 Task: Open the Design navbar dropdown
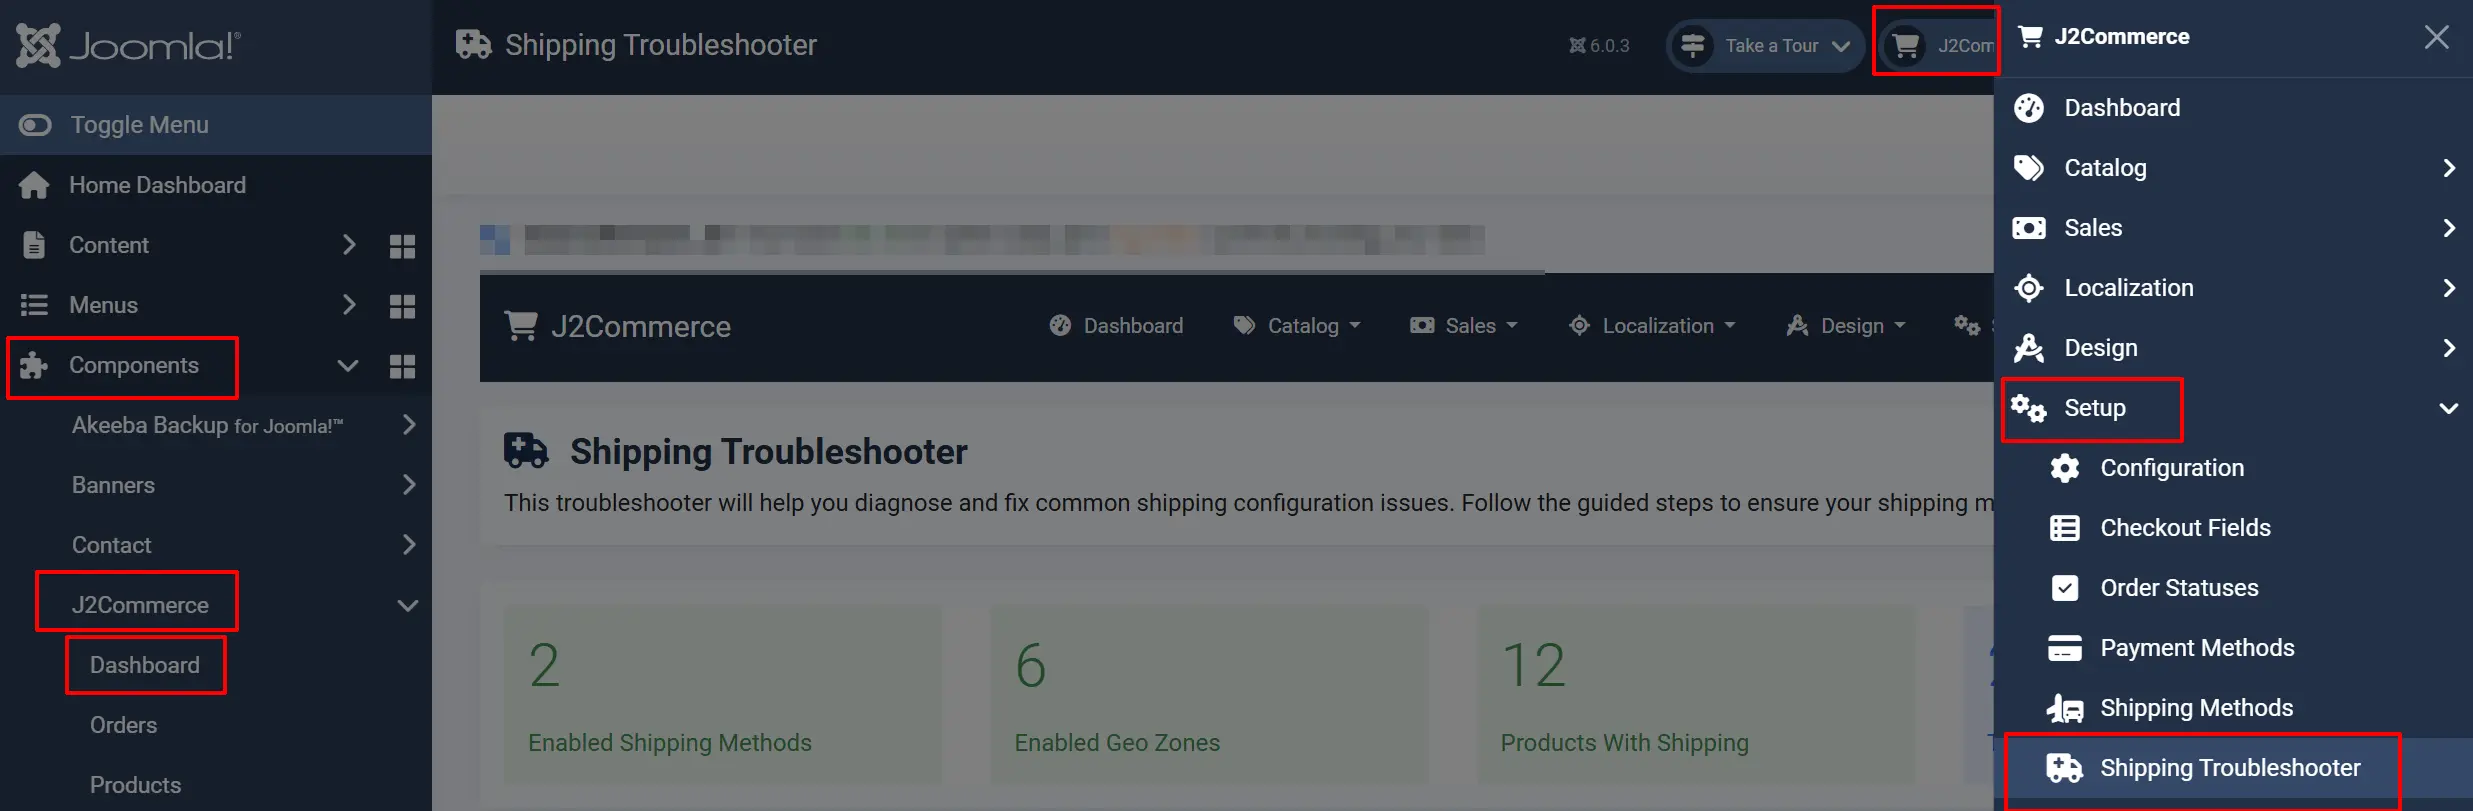click(x=1846, y=326)
